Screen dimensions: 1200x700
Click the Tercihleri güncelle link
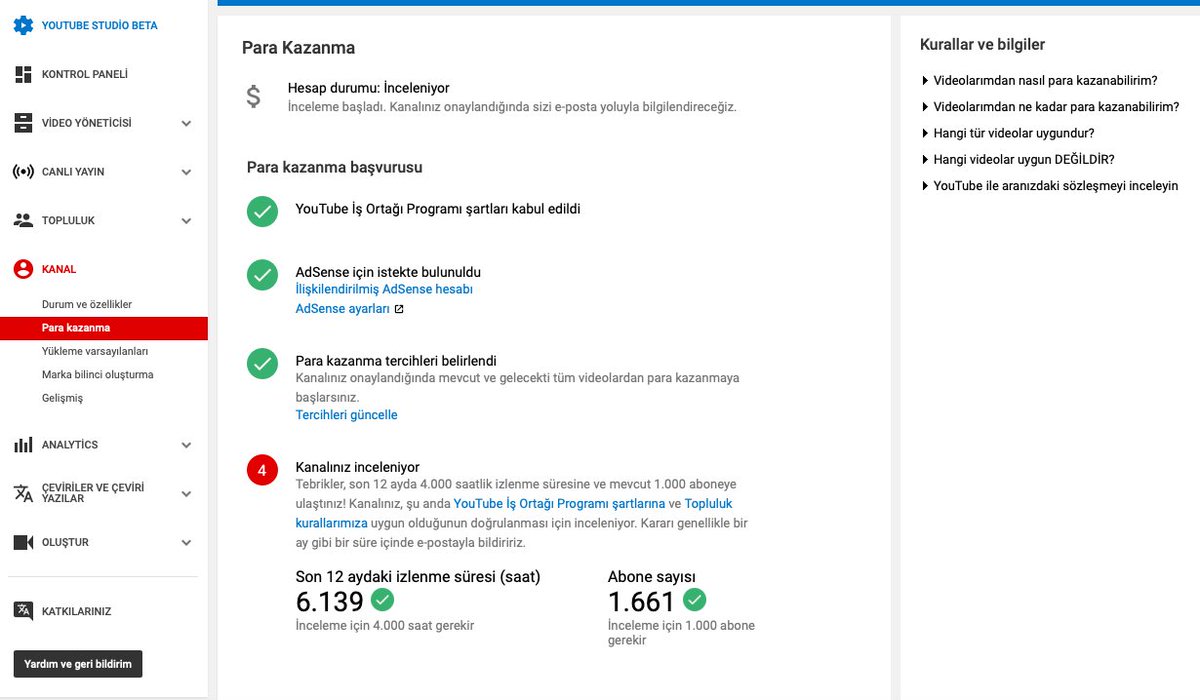[x=346, y=415]
